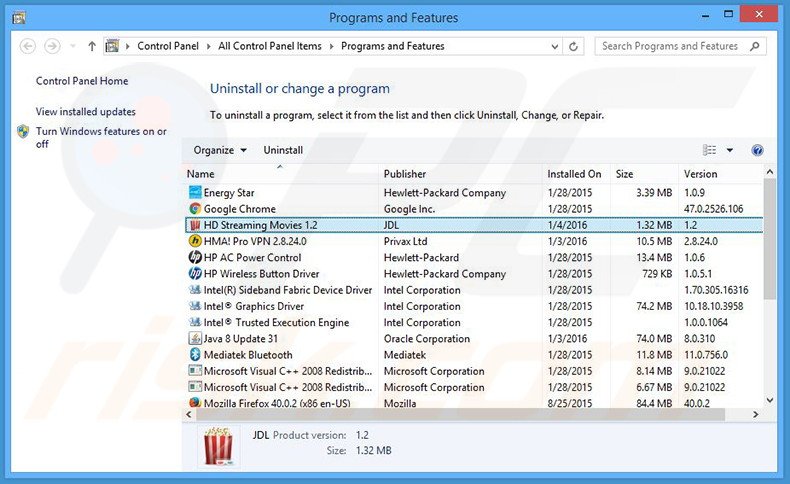Sort by the Size column header
The height and width of the screenshot is (484, 790).
click(x=624, y=174)
